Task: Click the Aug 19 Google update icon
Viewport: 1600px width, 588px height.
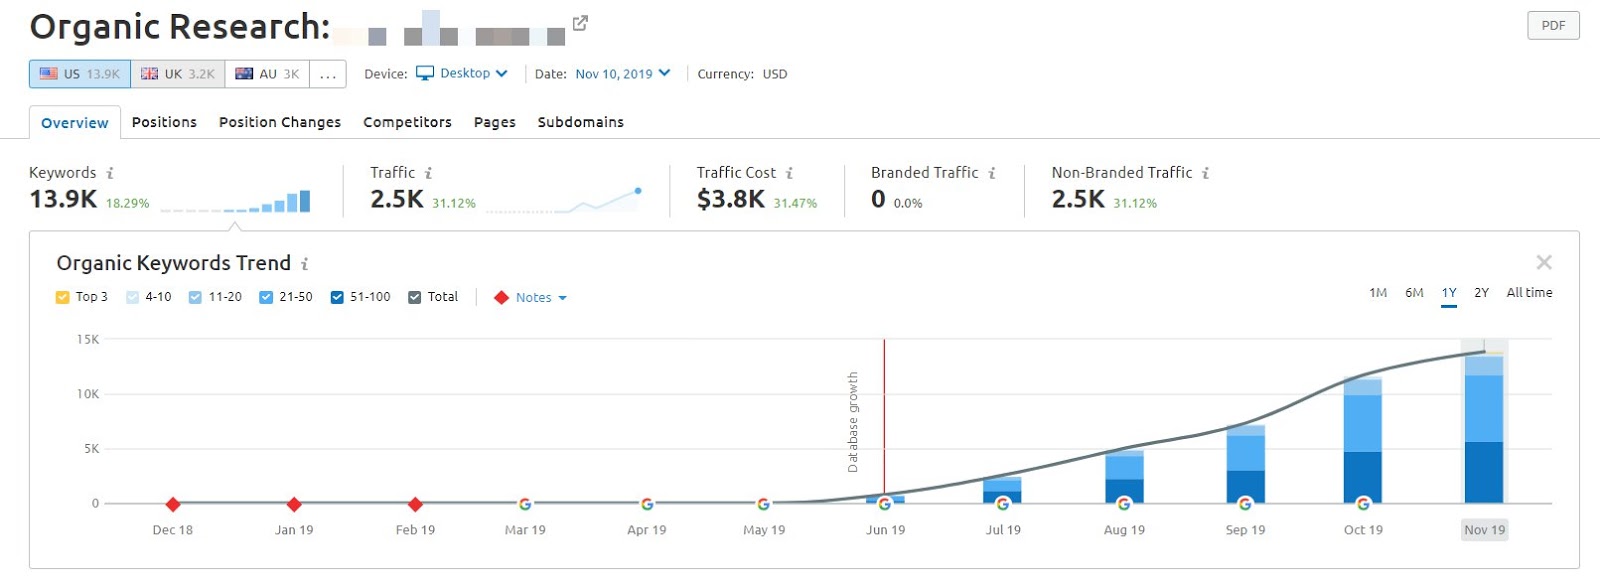Action: click(1124, 504)
